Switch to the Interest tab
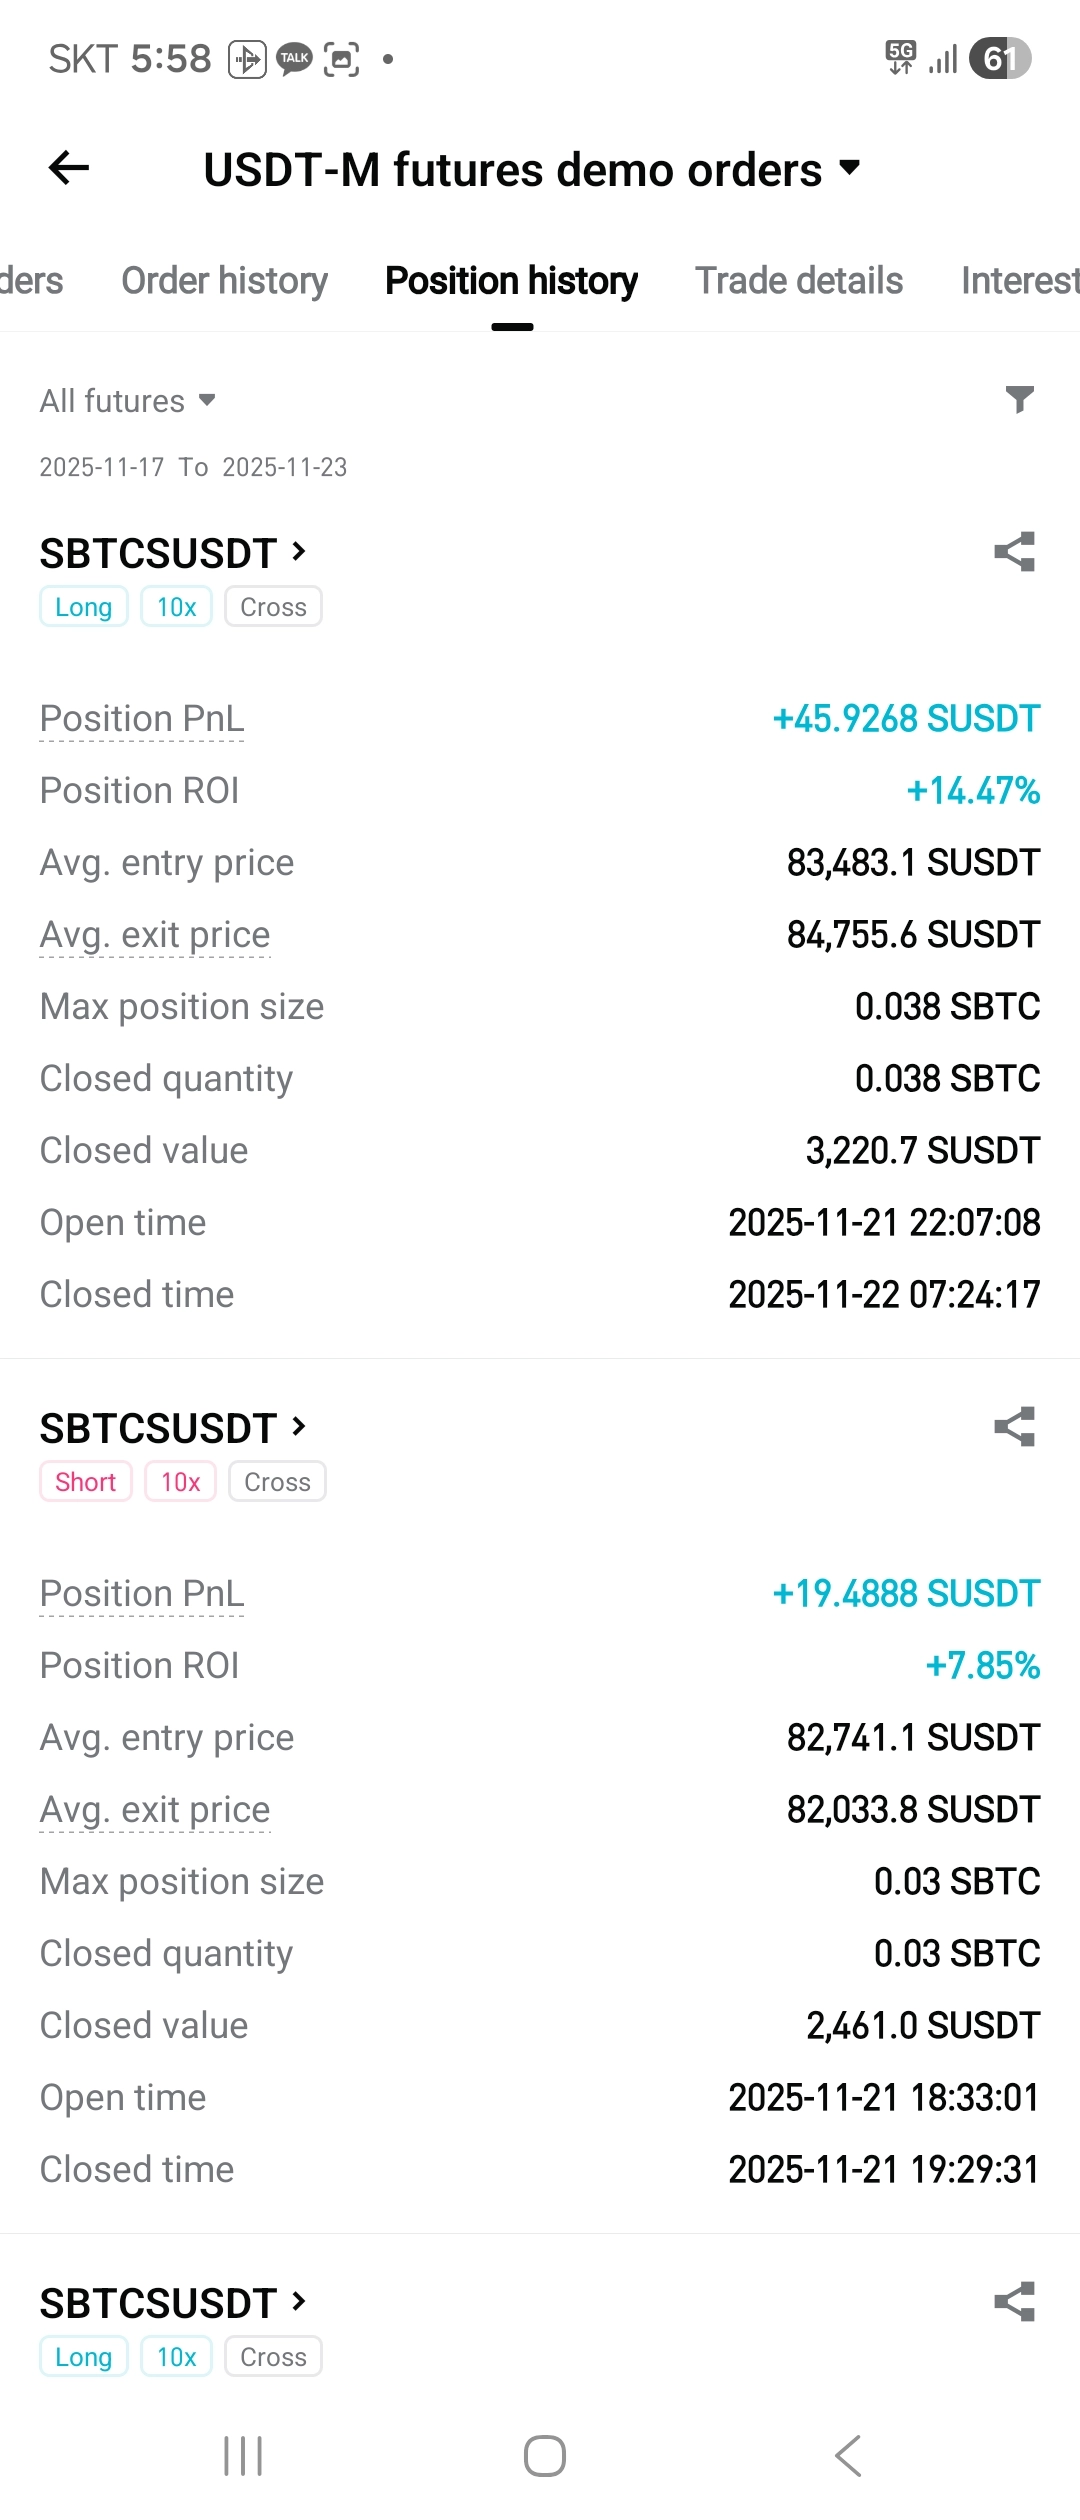Viewport: 1080px width, 2520px height. 1018,281
